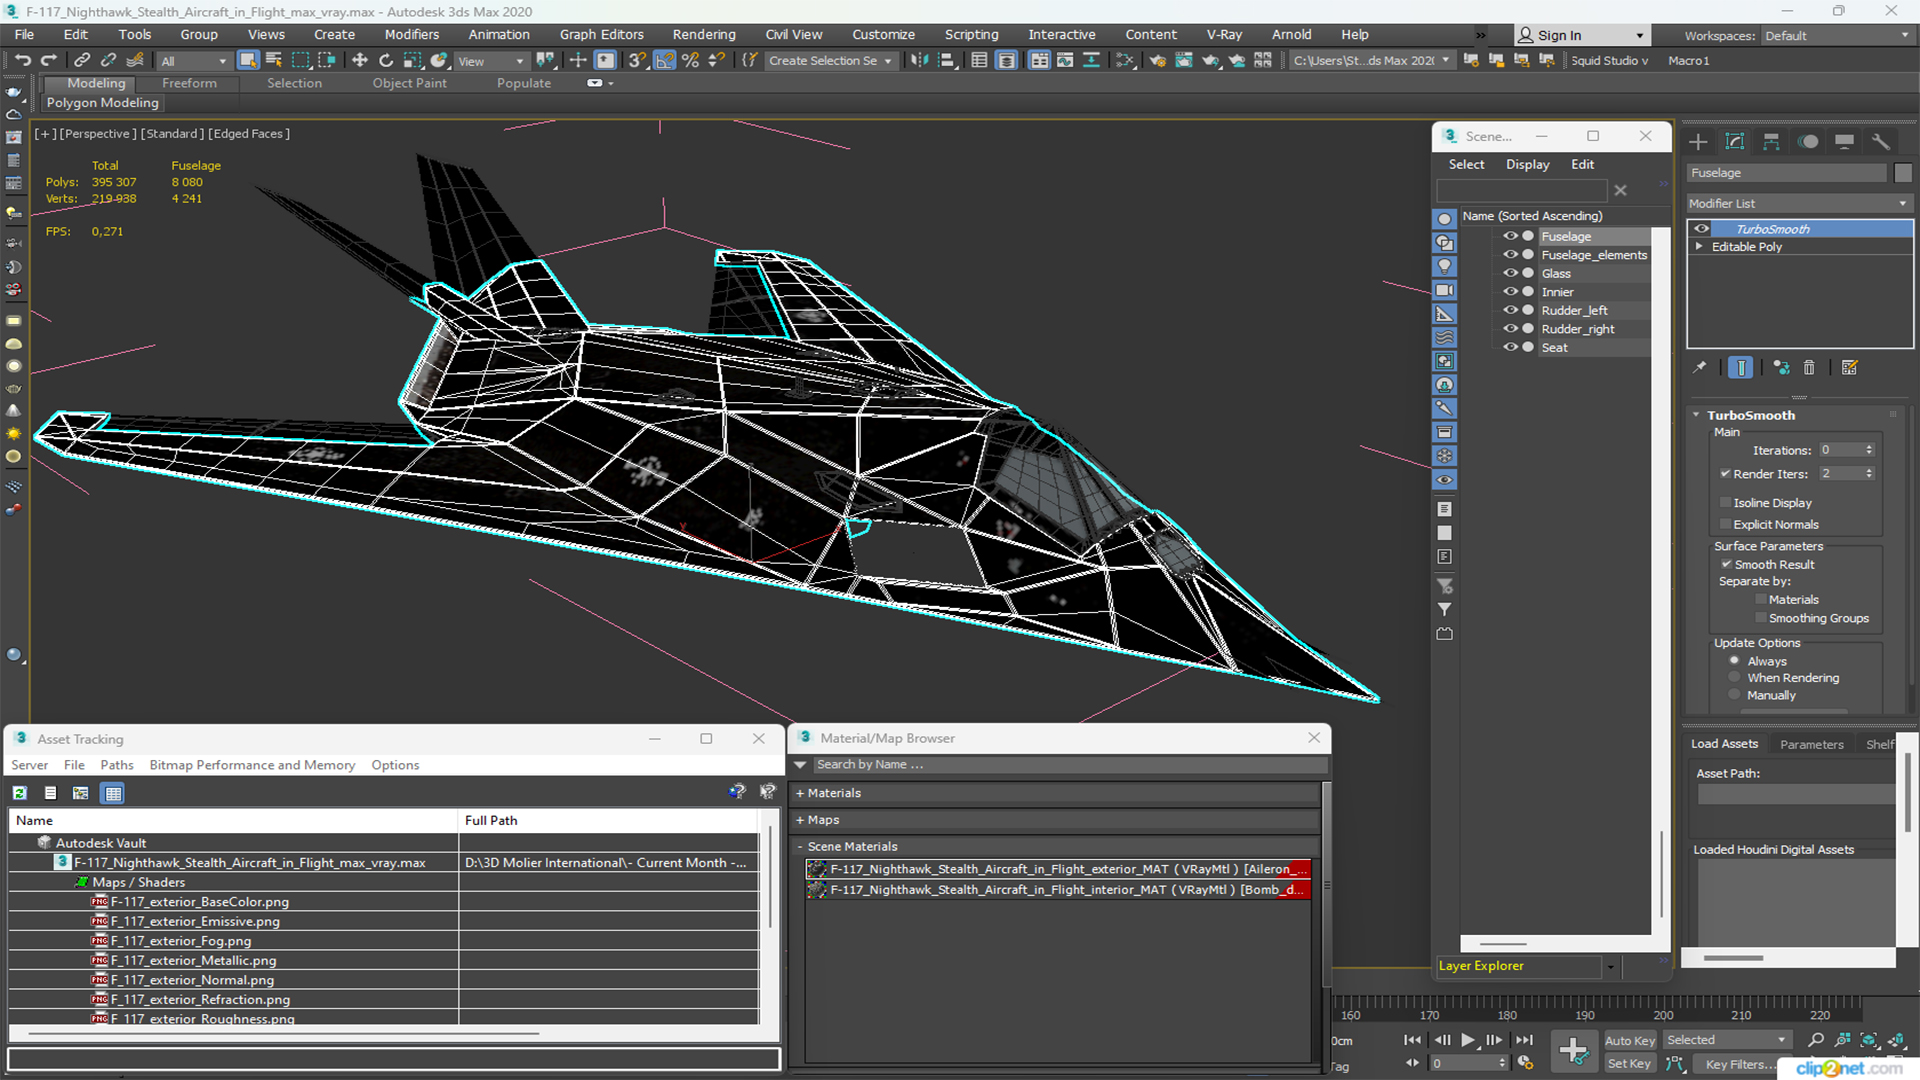Click the Mirror tool icon
Viewport: 1920px width, 1080px height.
919,60
